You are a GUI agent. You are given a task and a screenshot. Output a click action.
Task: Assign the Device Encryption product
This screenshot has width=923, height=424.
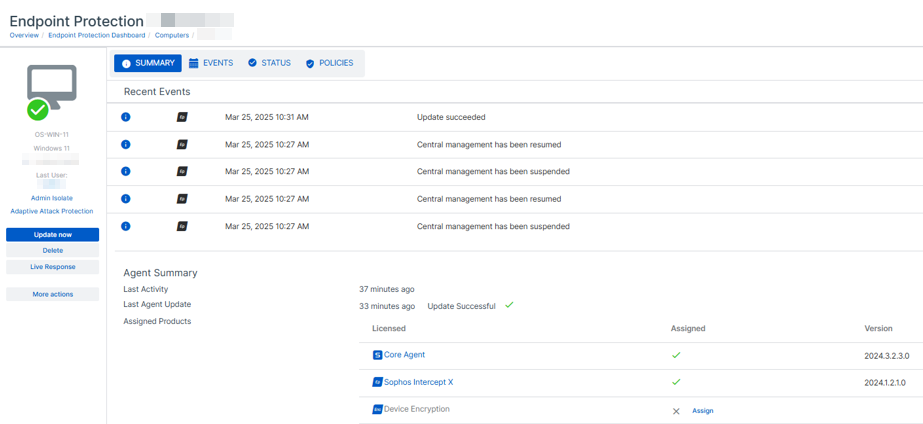[703, 411]
